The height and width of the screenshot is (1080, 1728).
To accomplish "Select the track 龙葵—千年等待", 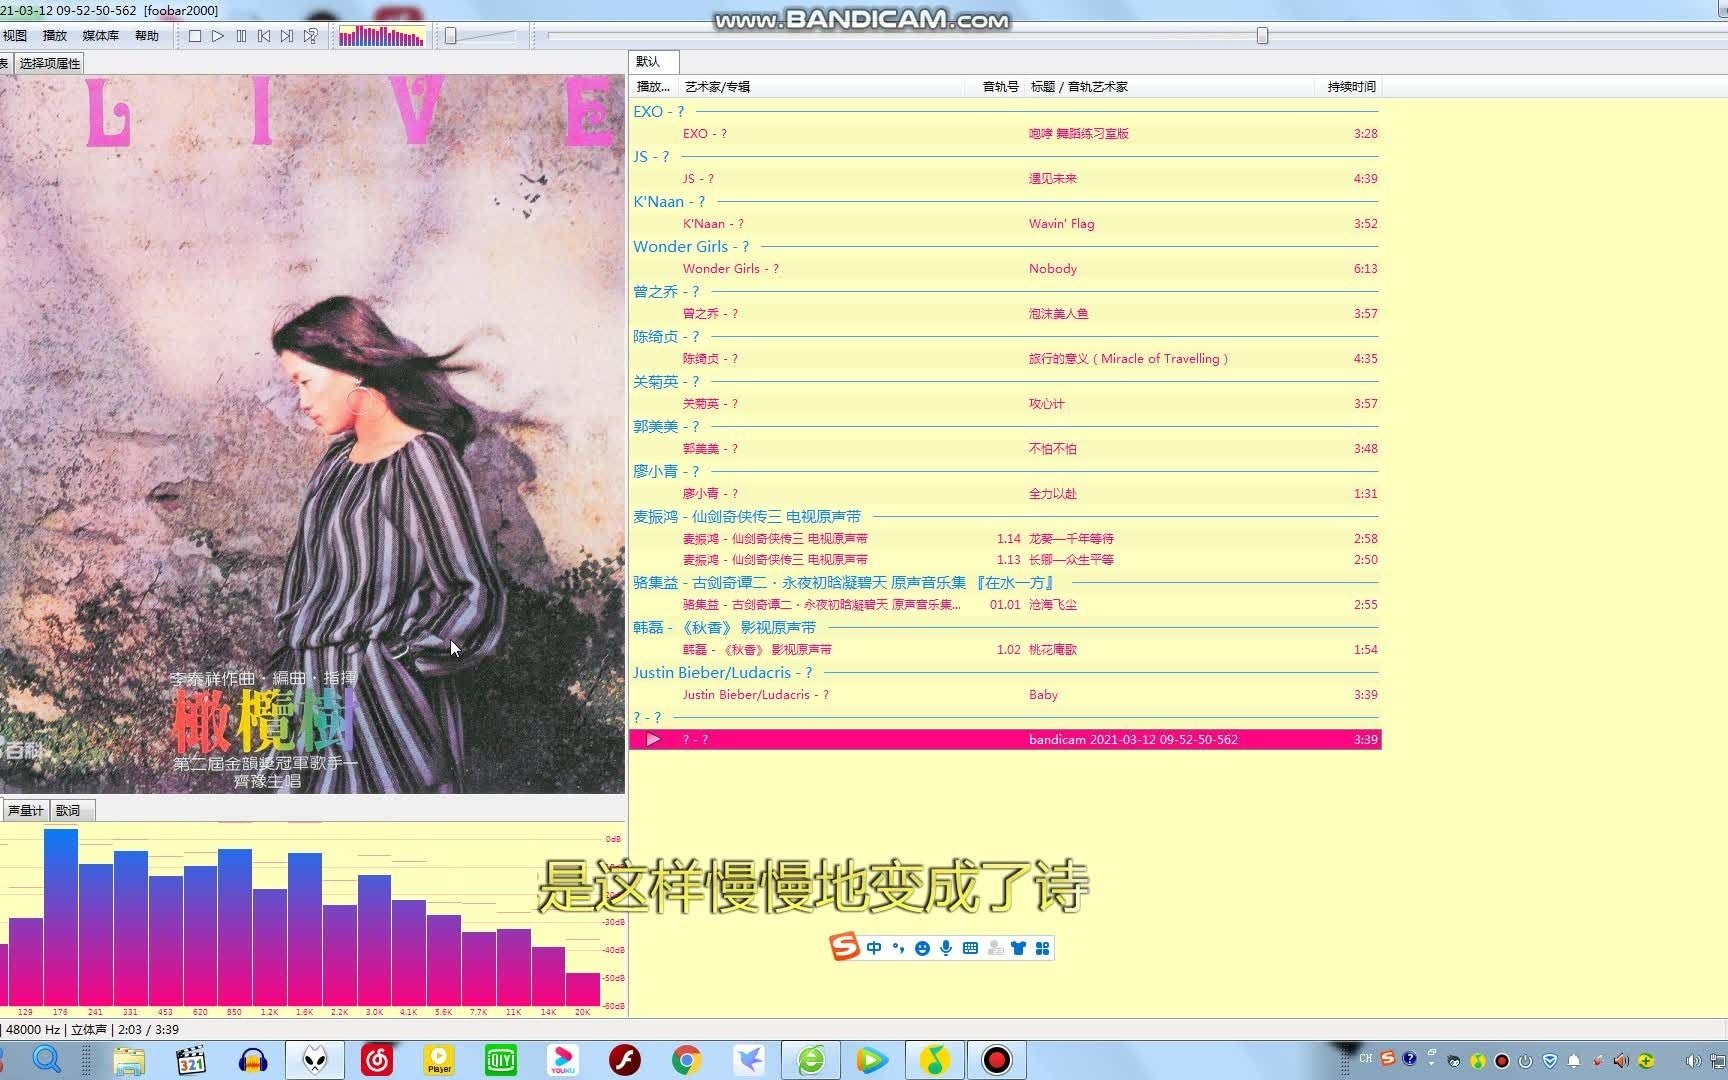I will (1005, 539).
